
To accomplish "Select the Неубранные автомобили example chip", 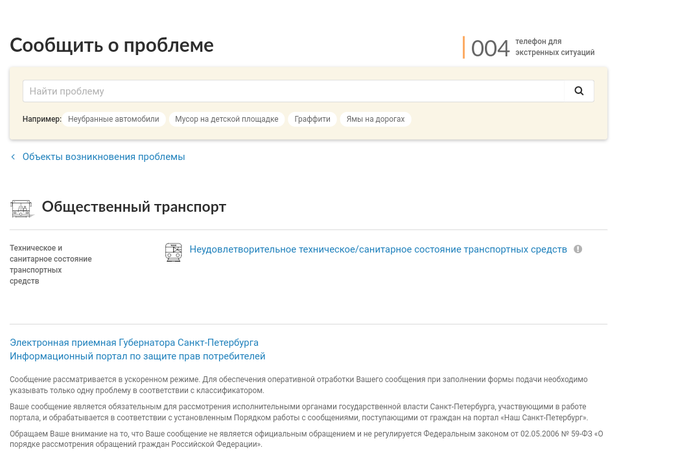I will 113,119.
